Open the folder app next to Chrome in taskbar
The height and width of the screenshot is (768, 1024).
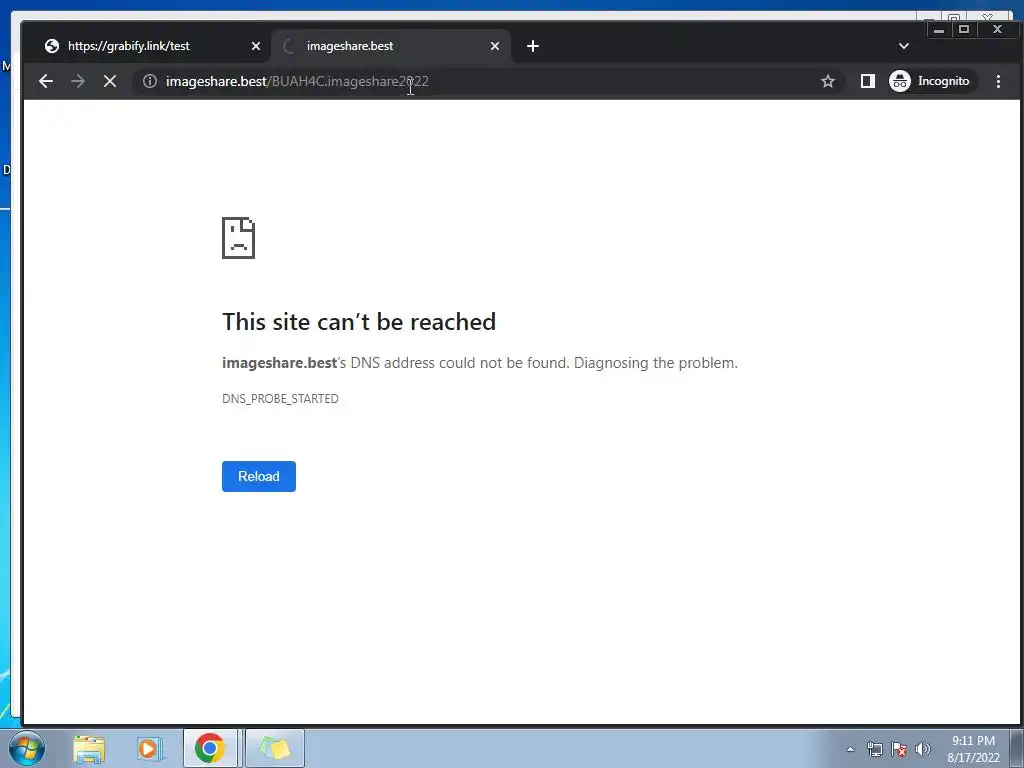pos(274,748)
